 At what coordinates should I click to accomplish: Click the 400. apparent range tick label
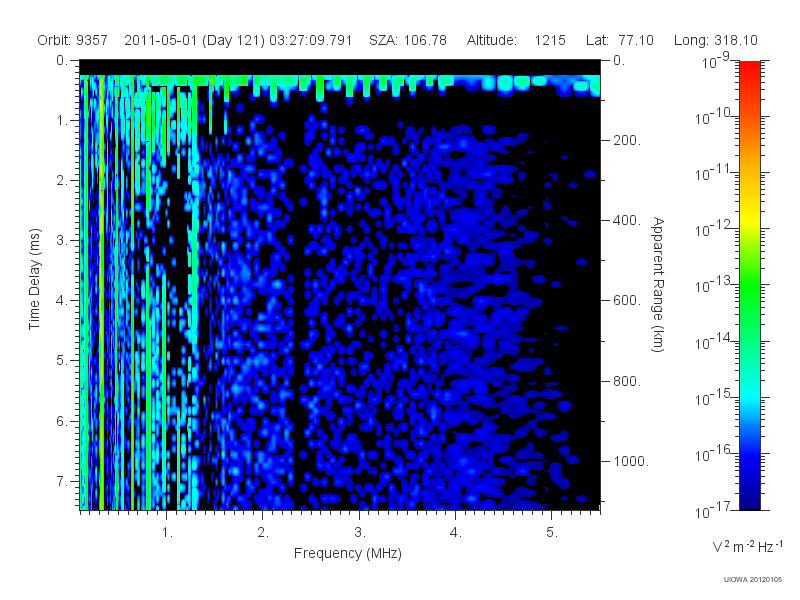(x=627, y=220)
